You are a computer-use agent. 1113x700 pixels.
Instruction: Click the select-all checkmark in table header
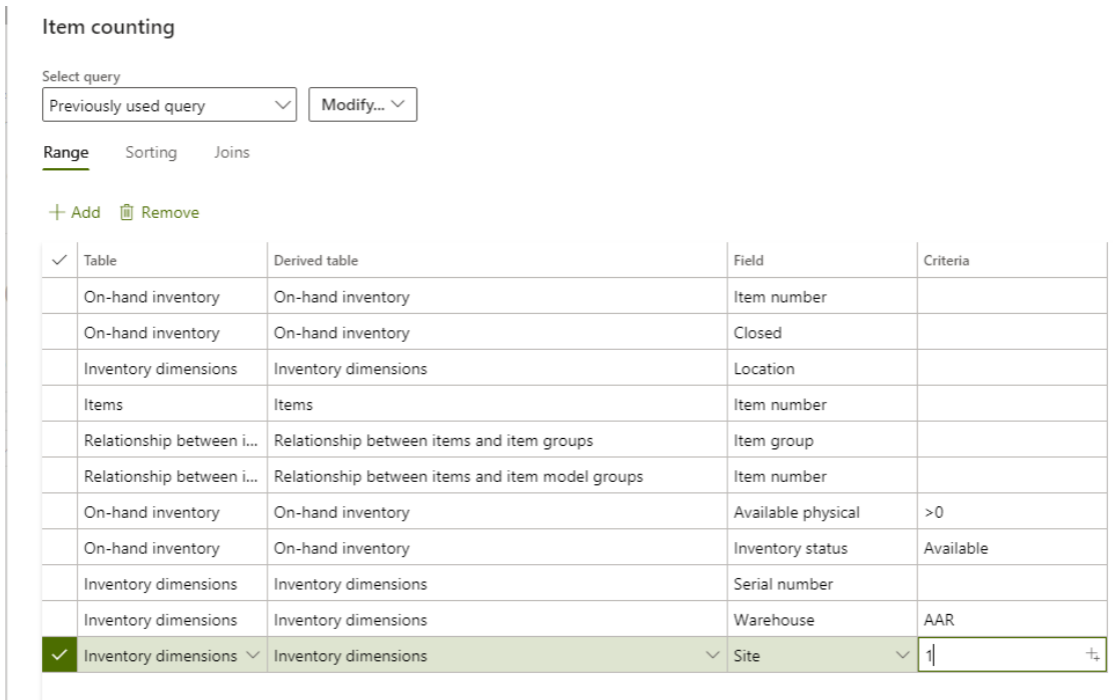coord(59,260)
